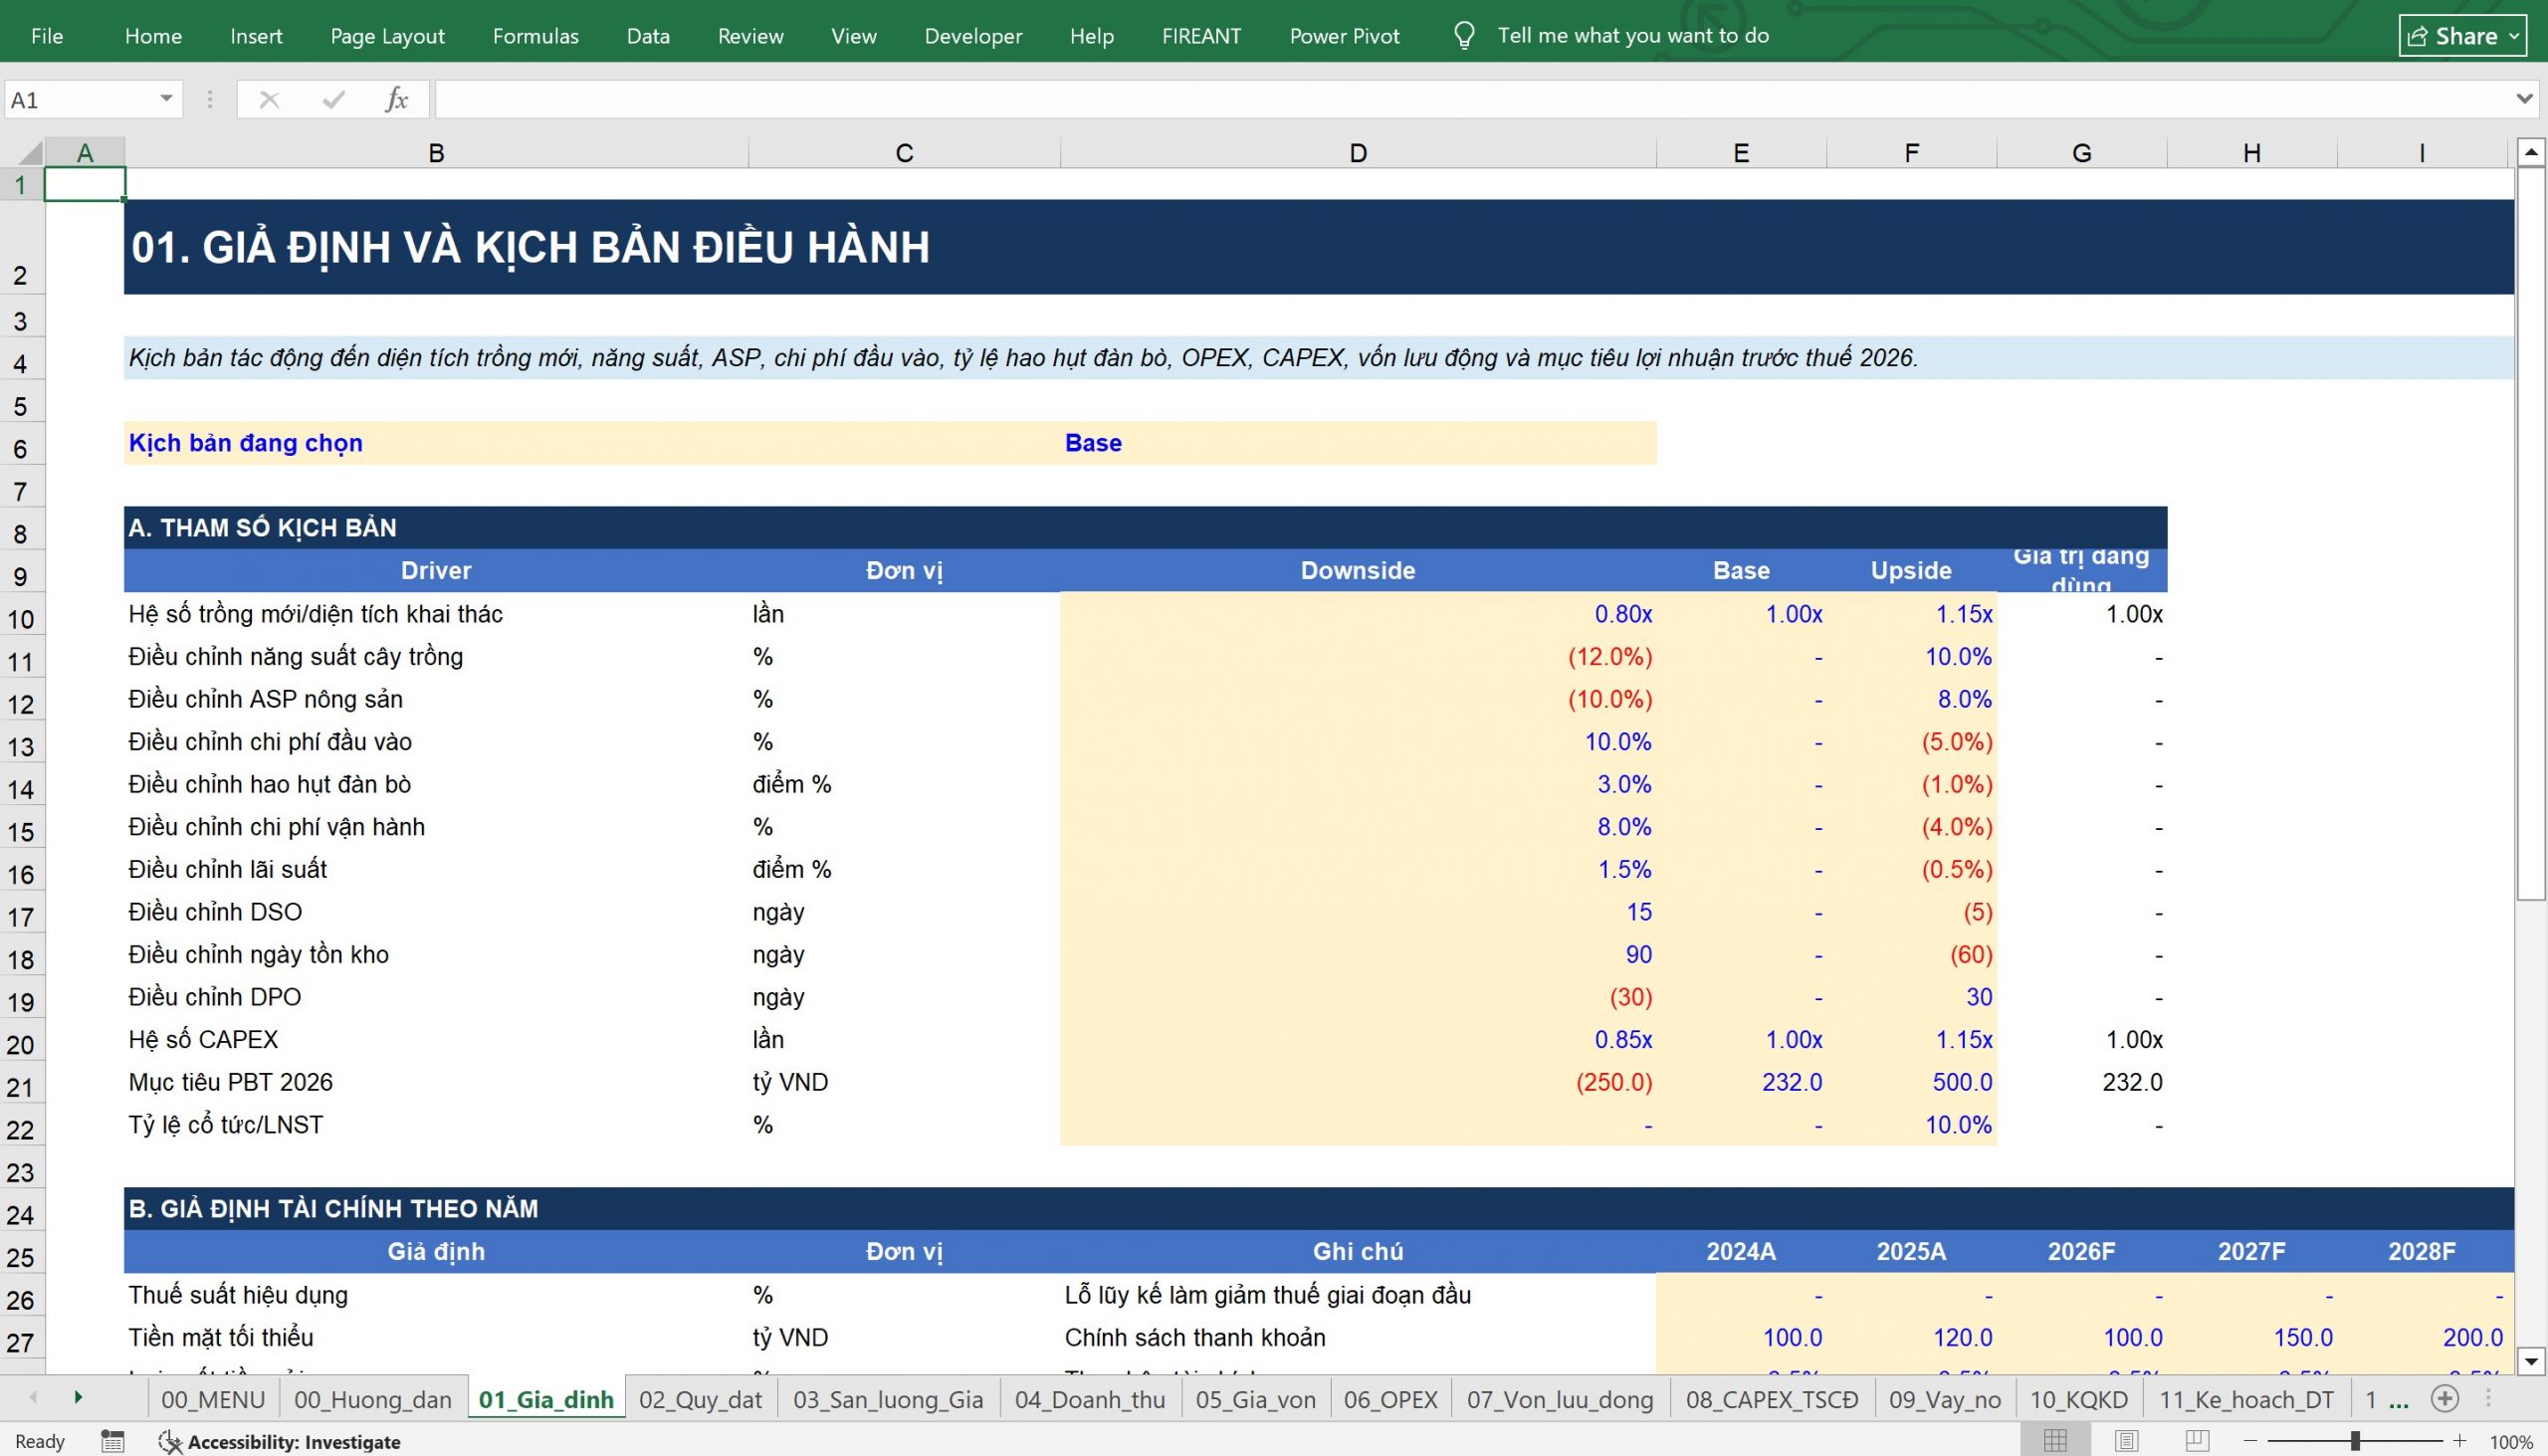The width and height of the screenshot is (2548, 1456).
Task: Click the Insert Function fx icon
Action: coord(397,99)
